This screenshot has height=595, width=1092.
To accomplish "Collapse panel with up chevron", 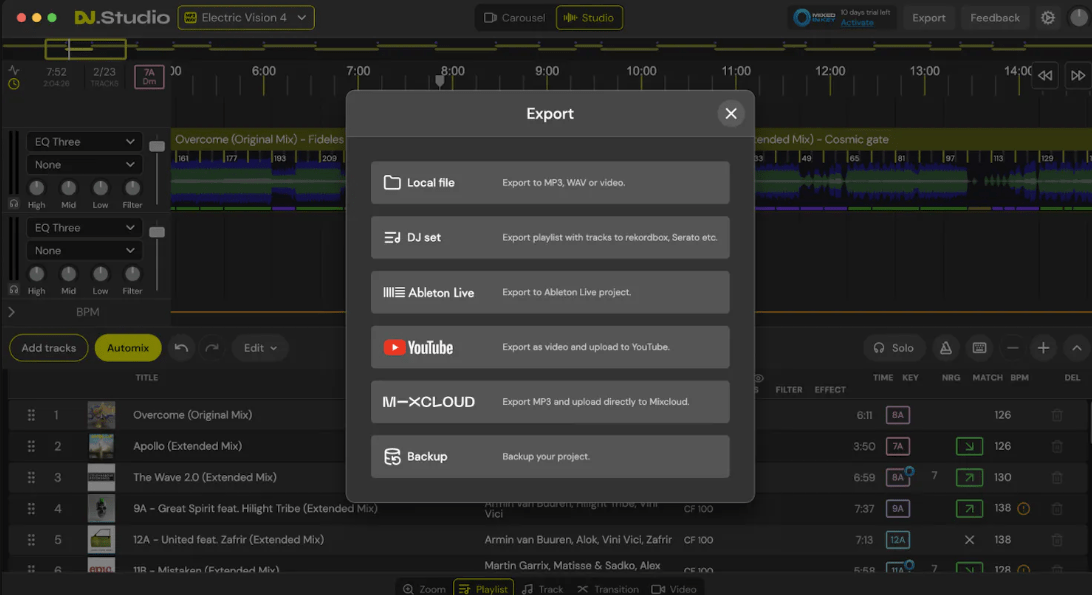I will (x=1077, y=348).
